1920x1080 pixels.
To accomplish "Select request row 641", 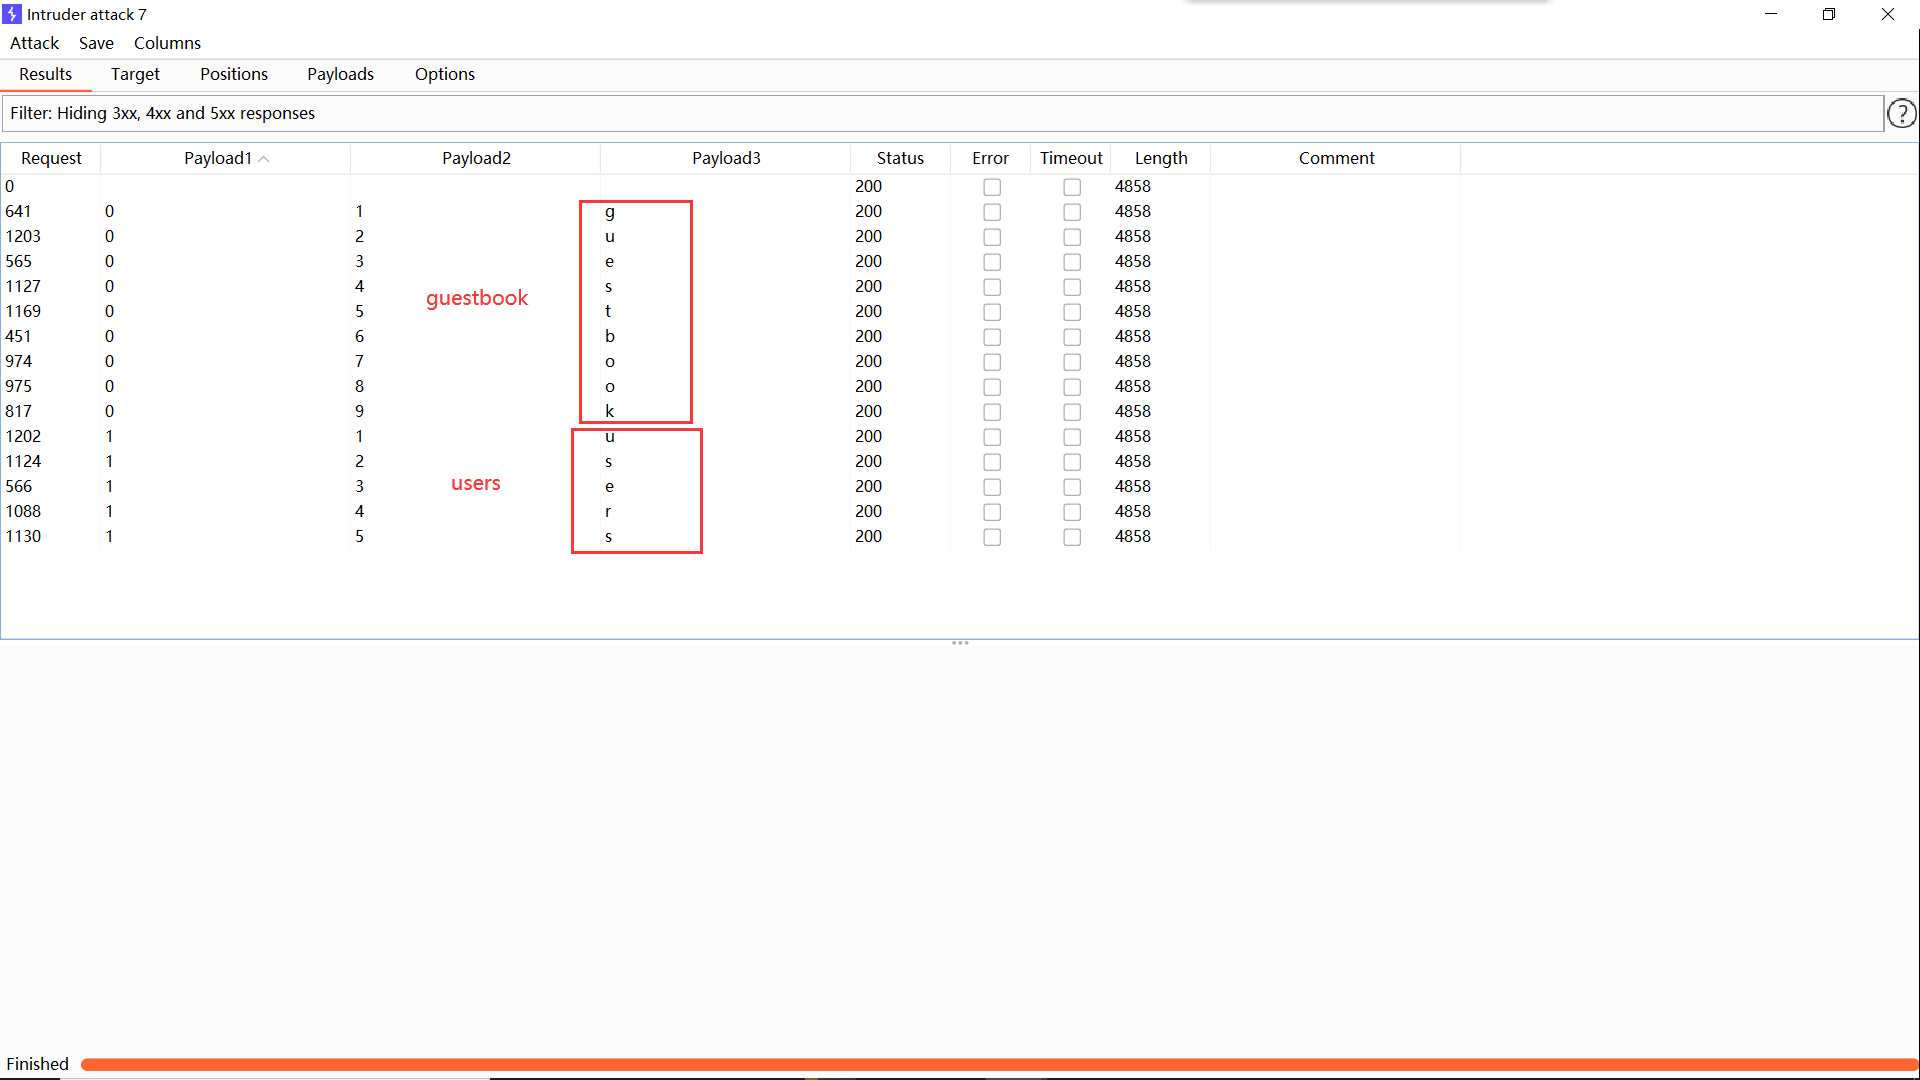I will coord(730,211).
